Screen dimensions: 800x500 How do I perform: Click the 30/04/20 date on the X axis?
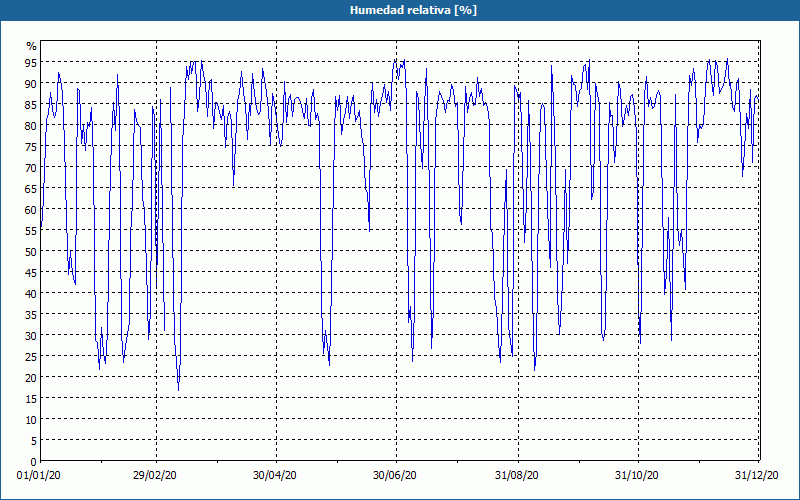(275, 475)
